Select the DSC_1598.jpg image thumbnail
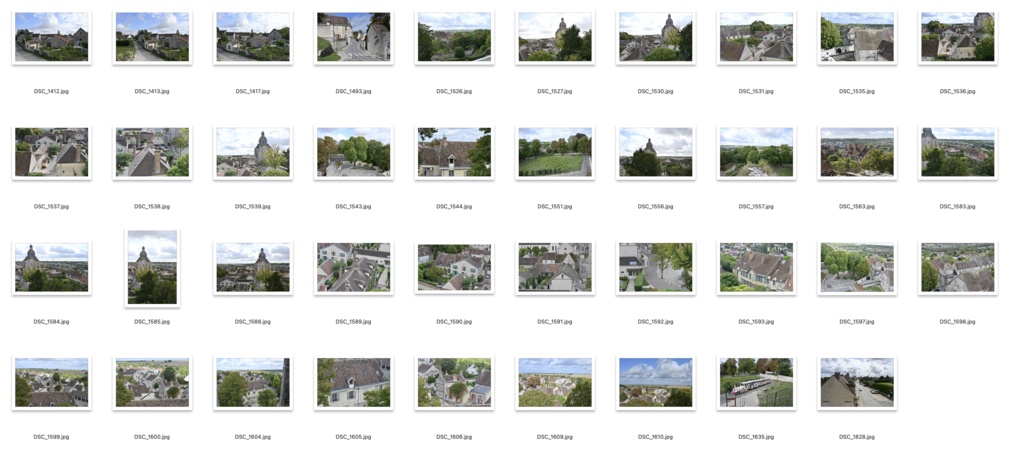1024x472 pixels. click(957, 268)
